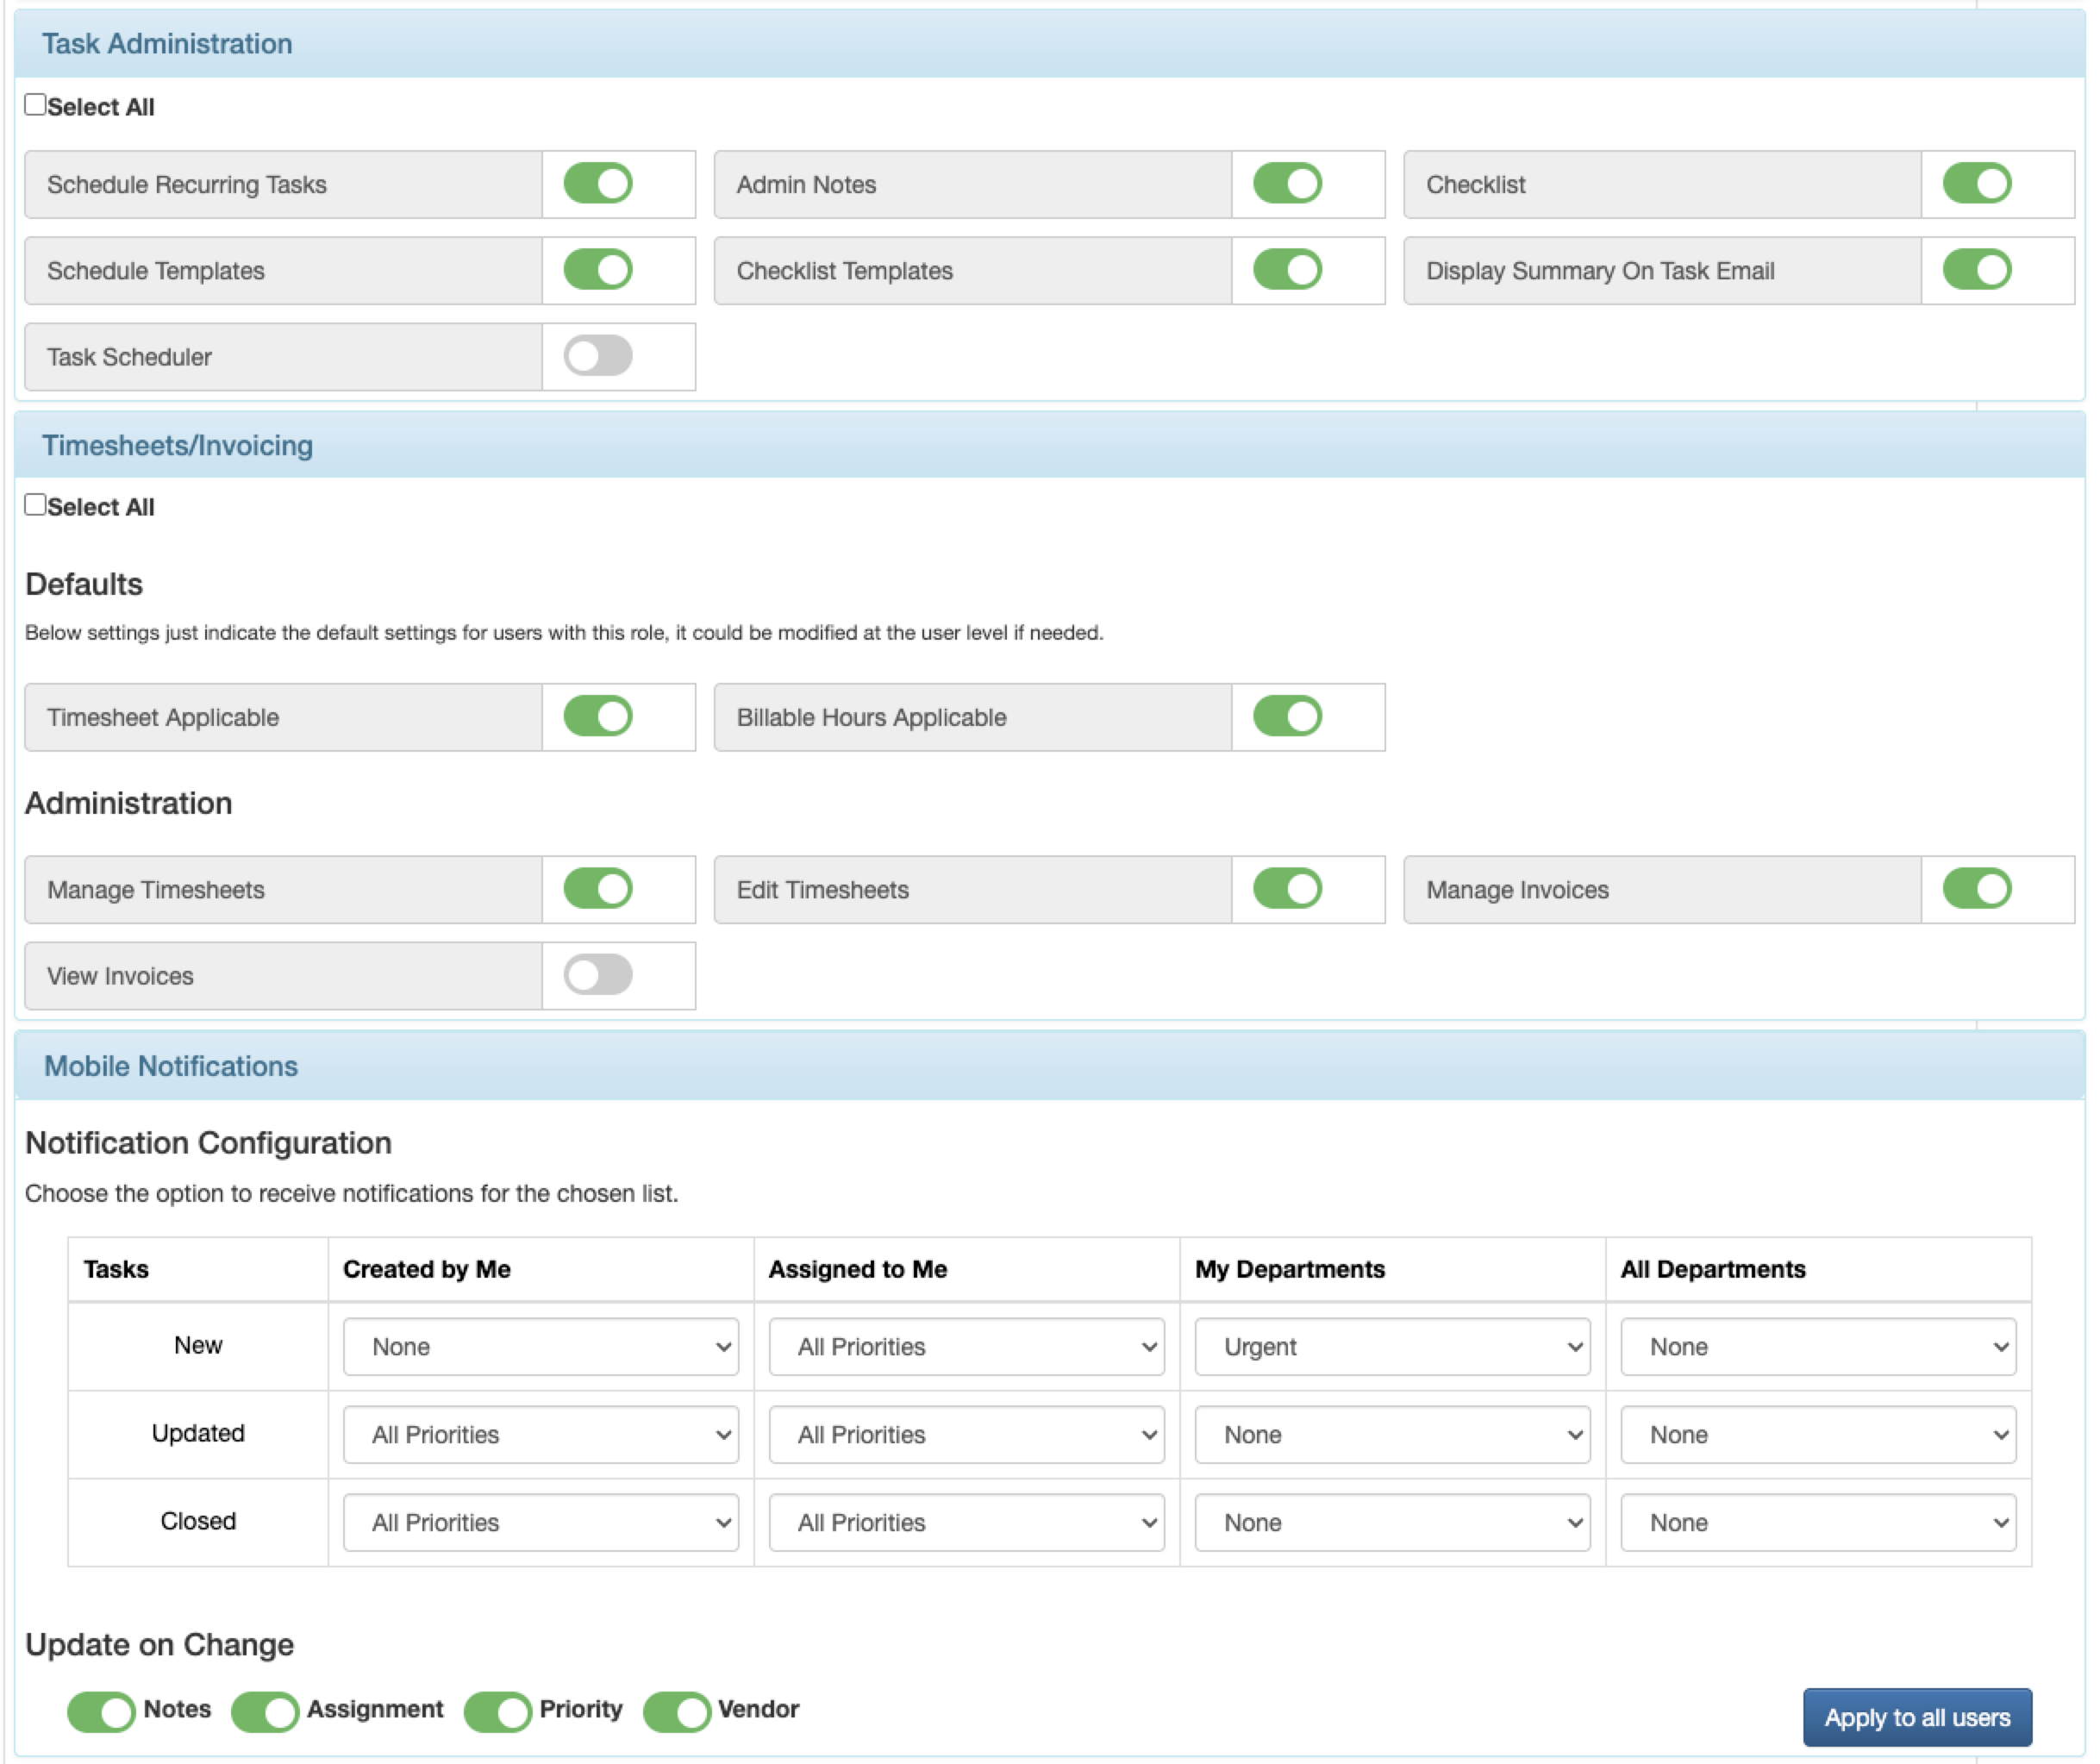This screenshot has width=2100, height=1764.
Task: Turn off Notes update on change
Action: pos(101,1711)
